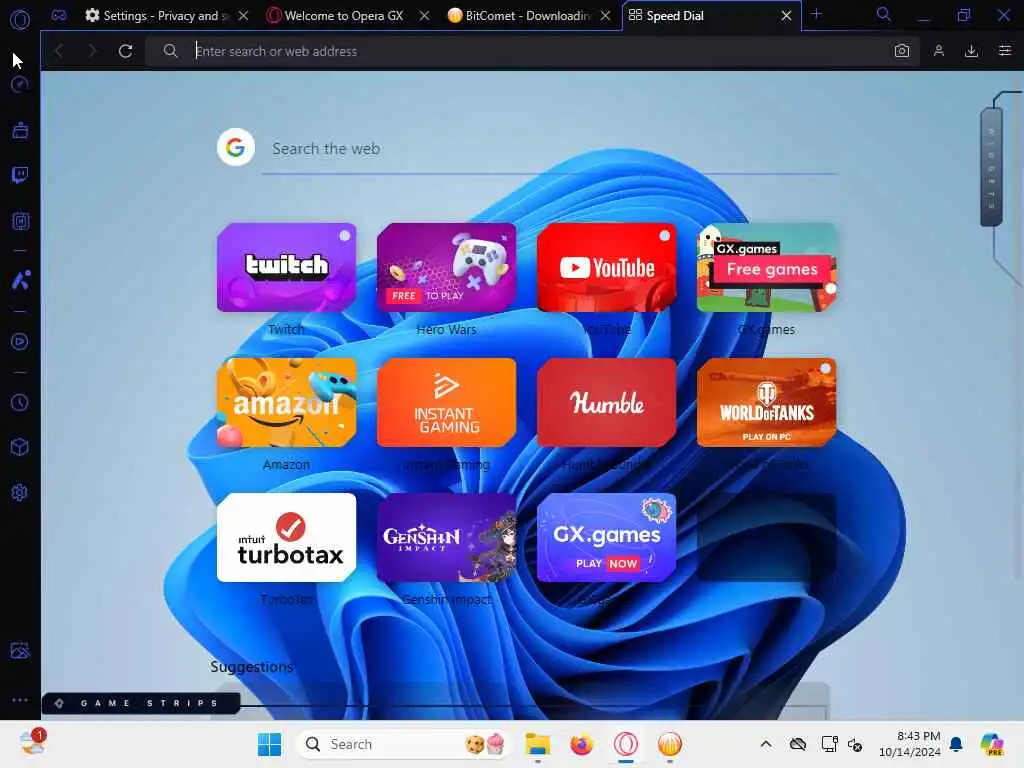Open Player icon in sidebar
This screenshot has width=1024, height=768.
[x=20, y=342]
